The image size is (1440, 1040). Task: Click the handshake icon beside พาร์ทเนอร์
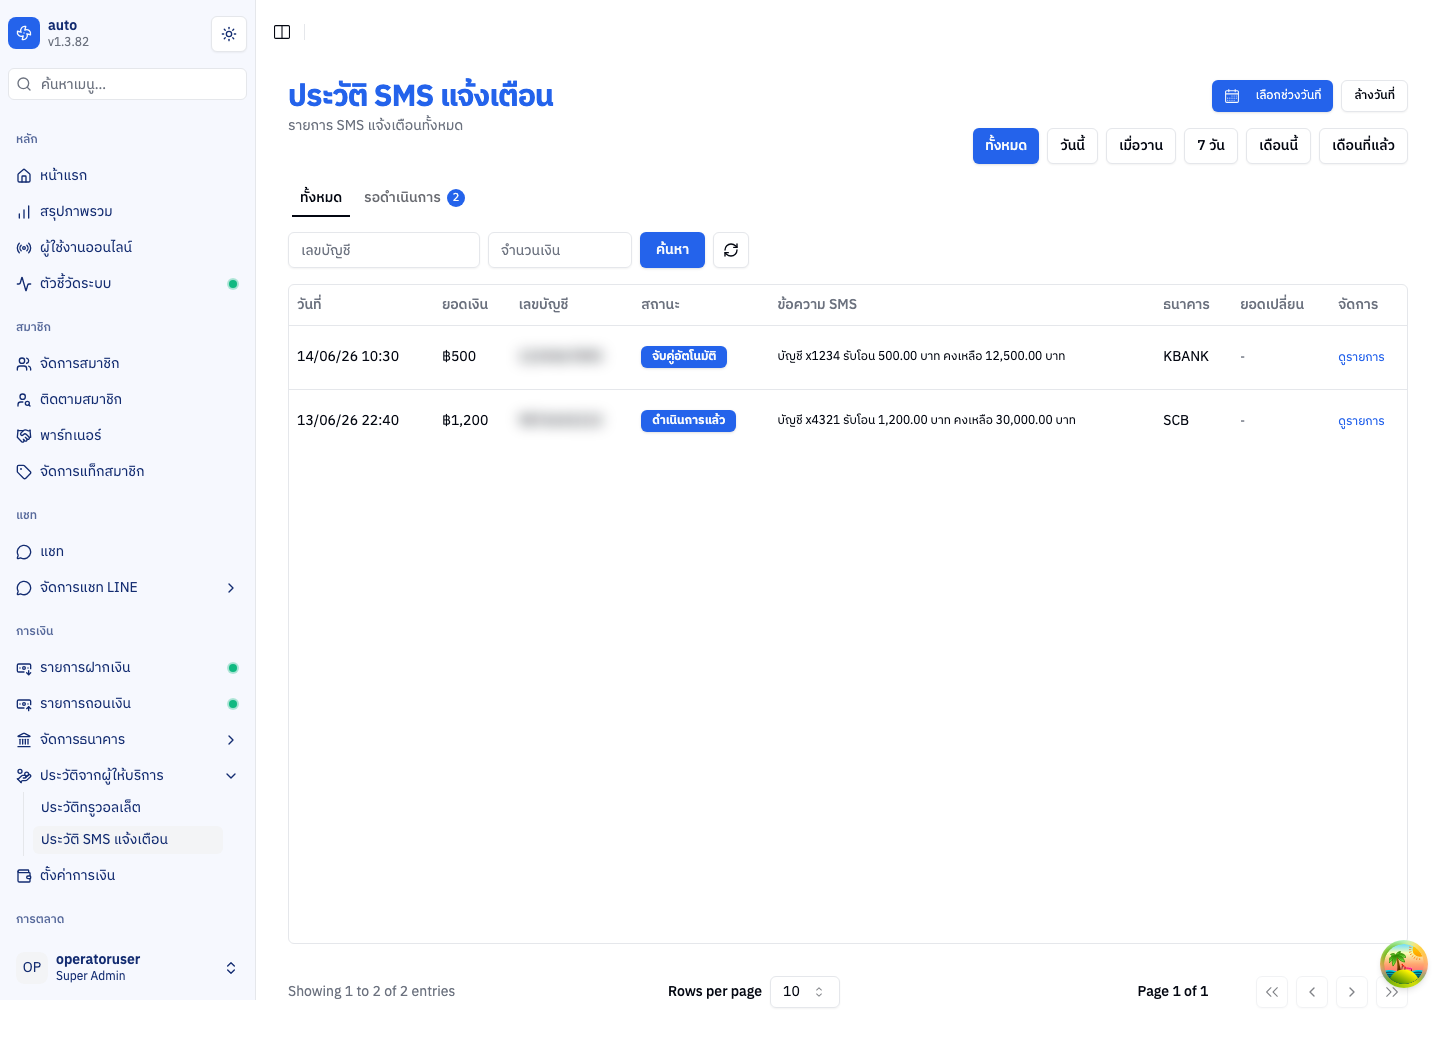tap(24, 436)
